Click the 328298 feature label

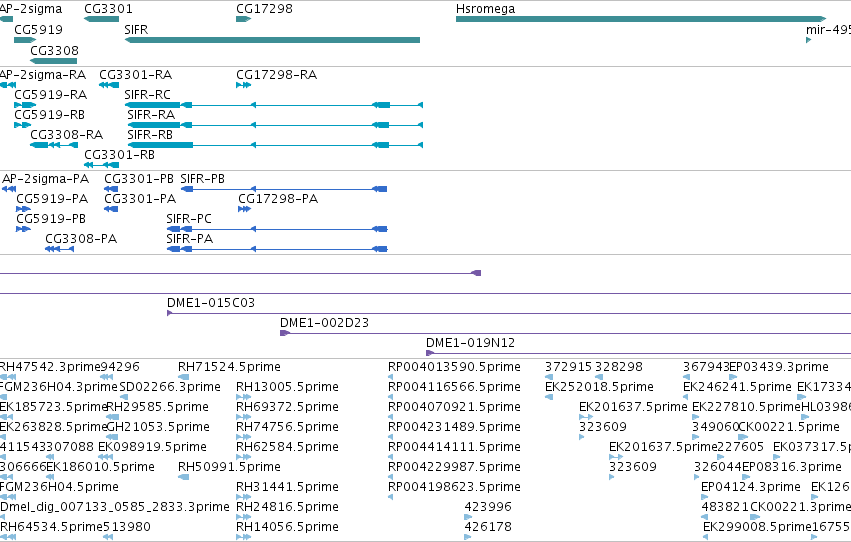[x=619, y=367]
